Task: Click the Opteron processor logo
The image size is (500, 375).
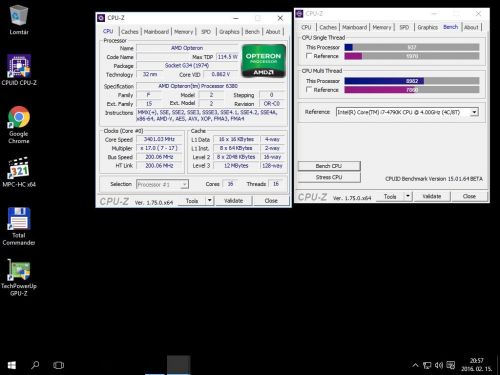Action: click(x=263, y=61)
